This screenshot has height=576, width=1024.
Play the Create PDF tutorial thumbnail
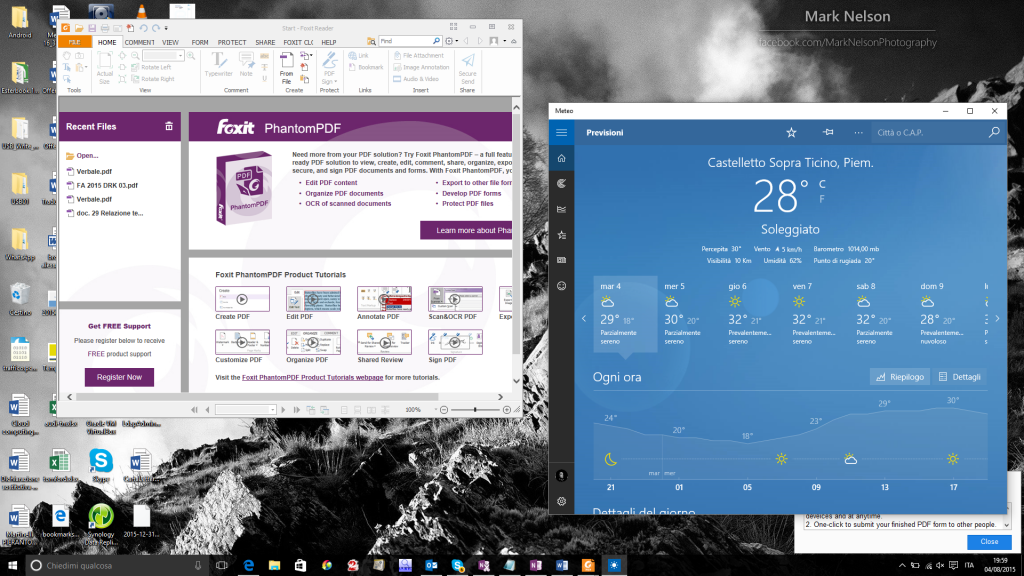[x=242, y=299]
